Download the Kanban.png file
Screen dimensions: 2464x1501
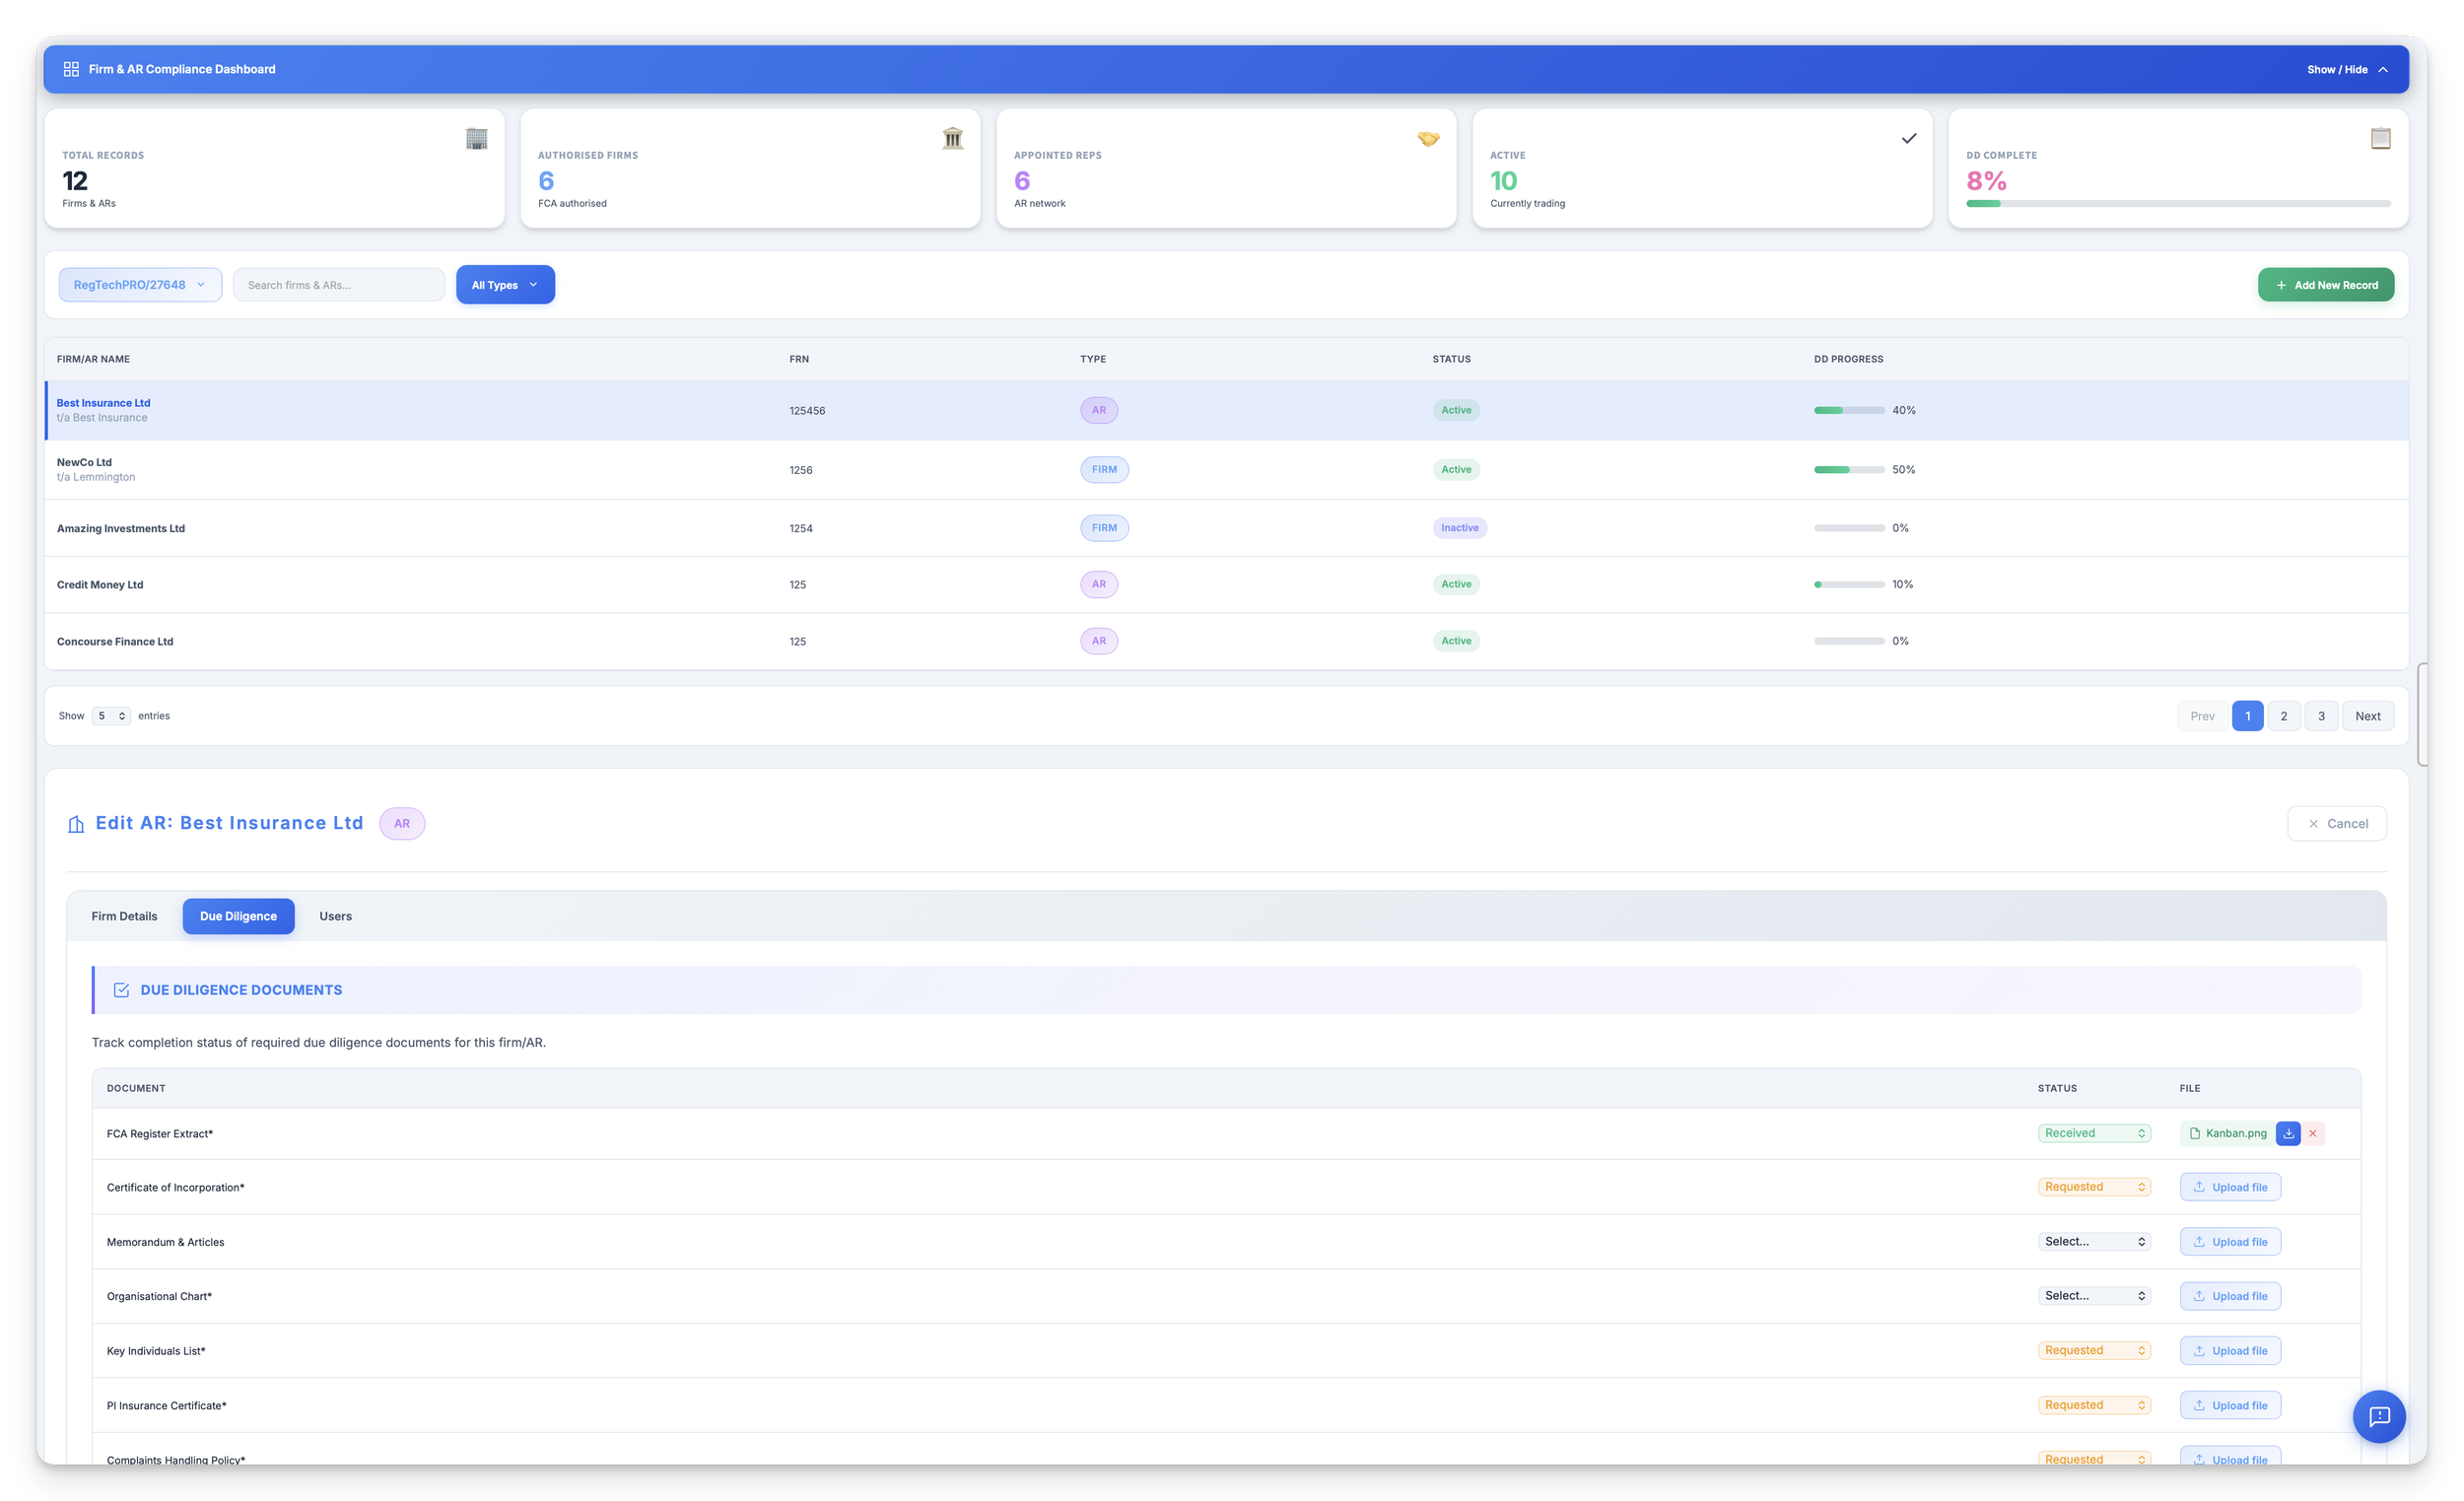[x=2288, y=1133]
